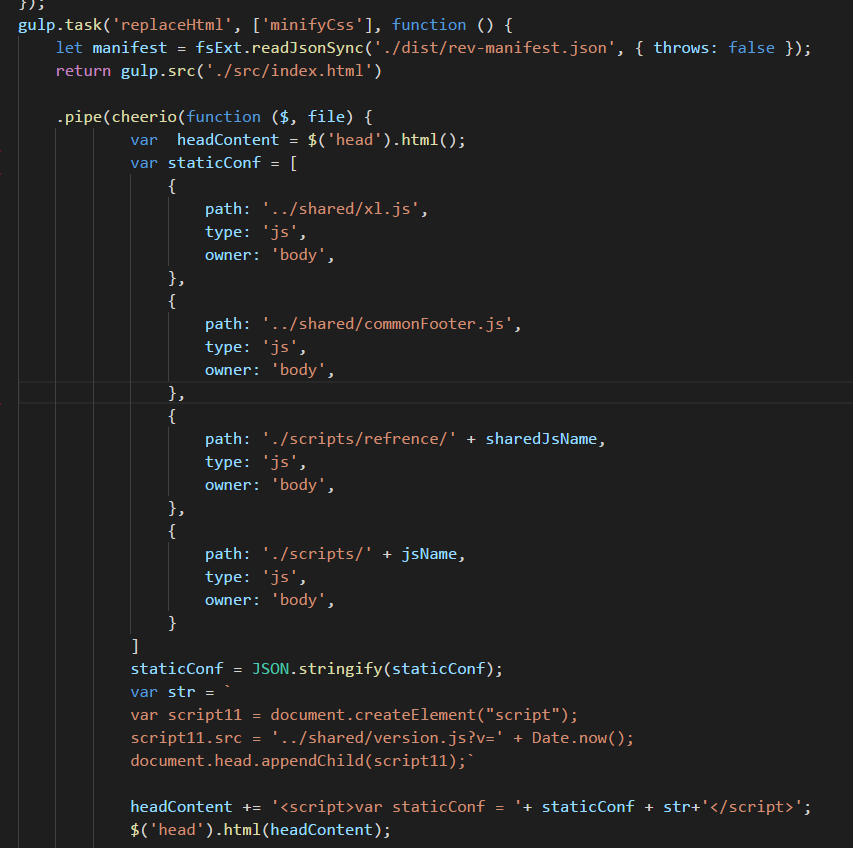
Task: Click the 'replaceHtml' task name string
Action: point(172,25)
